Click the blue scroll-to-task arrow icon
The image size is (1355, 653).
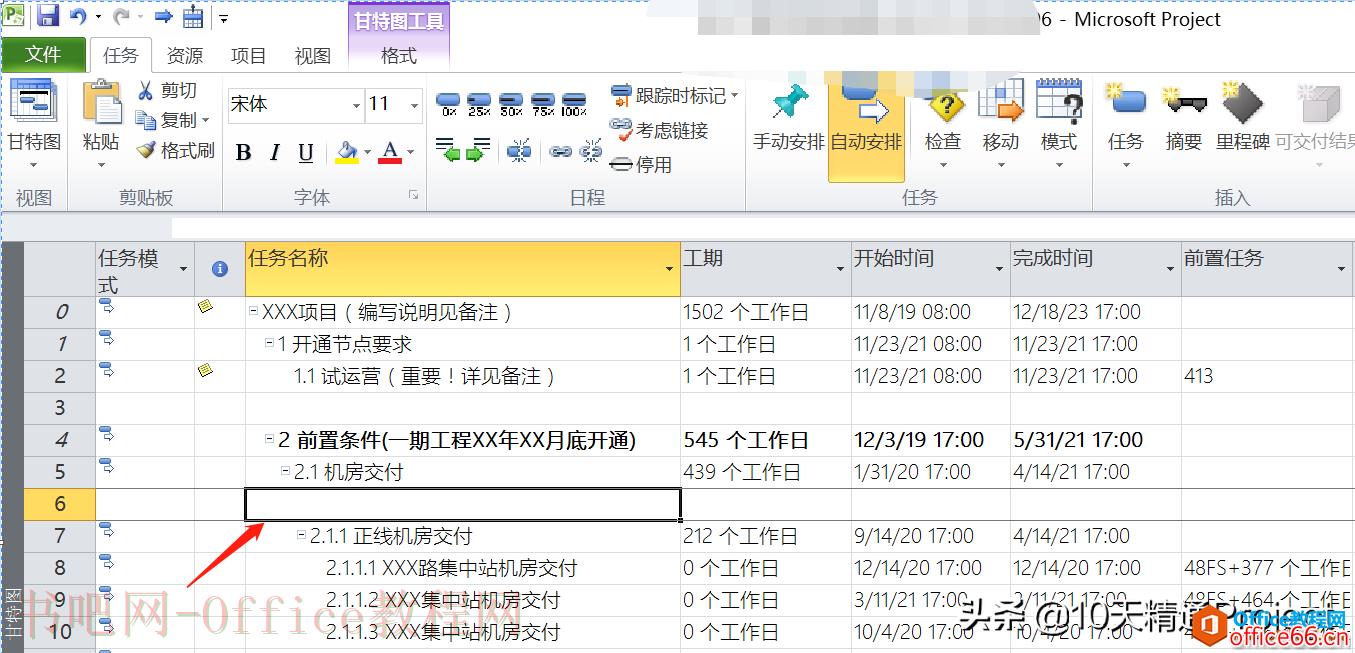tap(163, 16)
